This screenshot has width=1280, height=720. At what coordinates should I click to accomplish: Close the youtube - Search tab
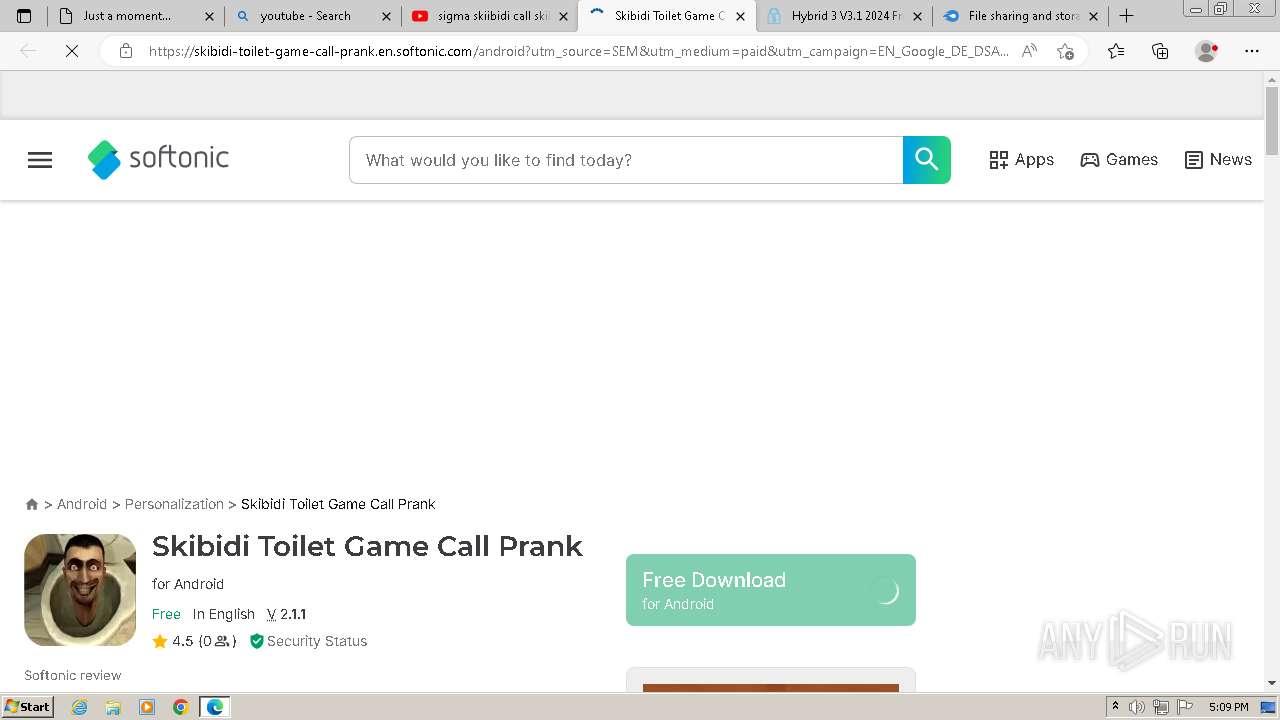386,17
